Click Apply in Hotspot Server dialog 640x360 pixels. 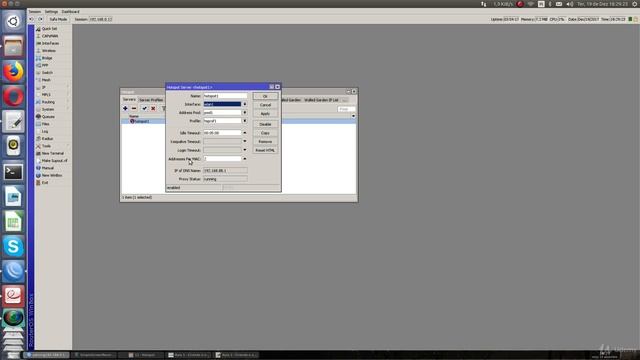point(265,114)
